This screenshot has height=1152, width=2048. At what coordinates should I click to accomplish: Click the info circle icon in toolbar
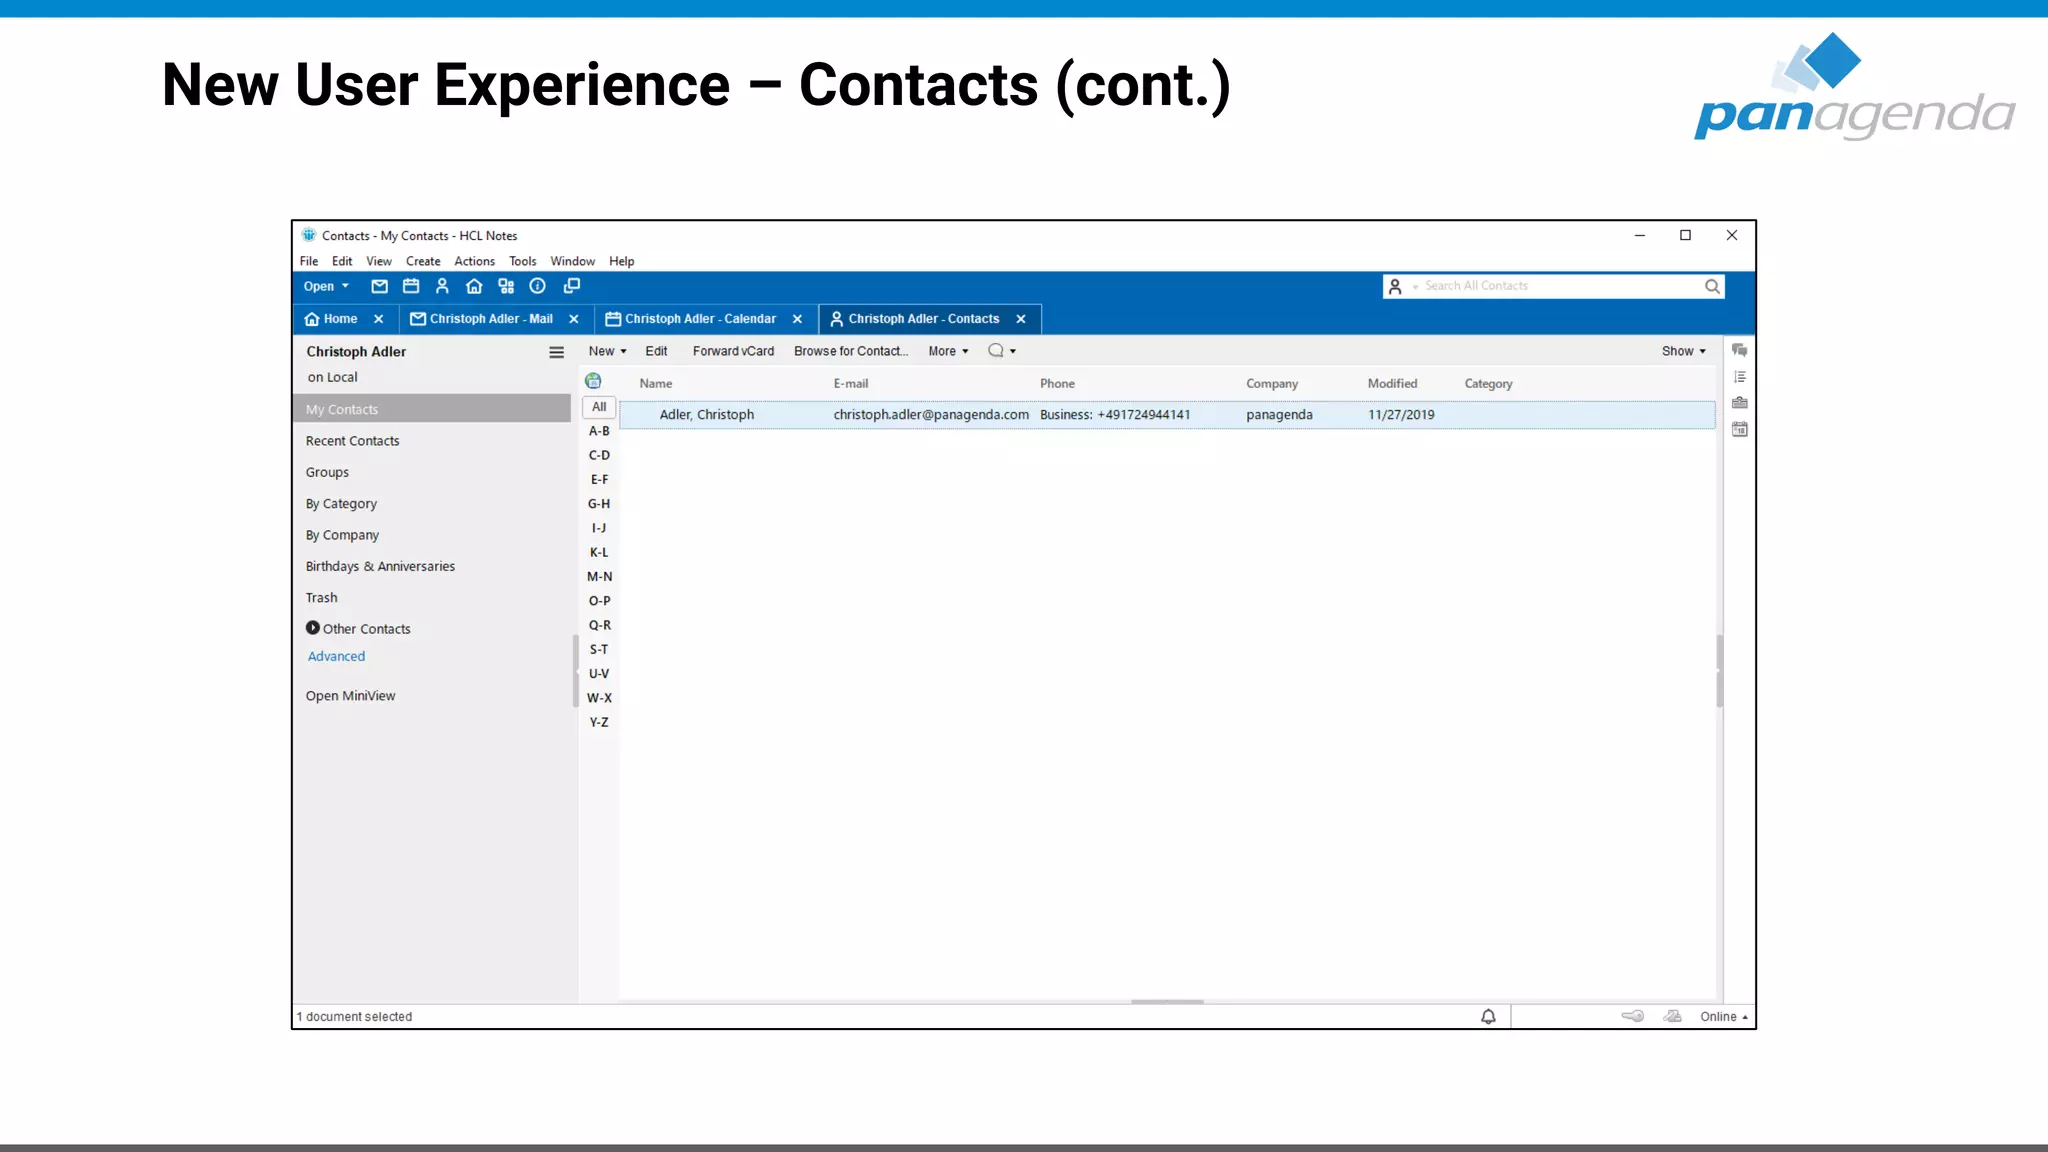(538, 286)
